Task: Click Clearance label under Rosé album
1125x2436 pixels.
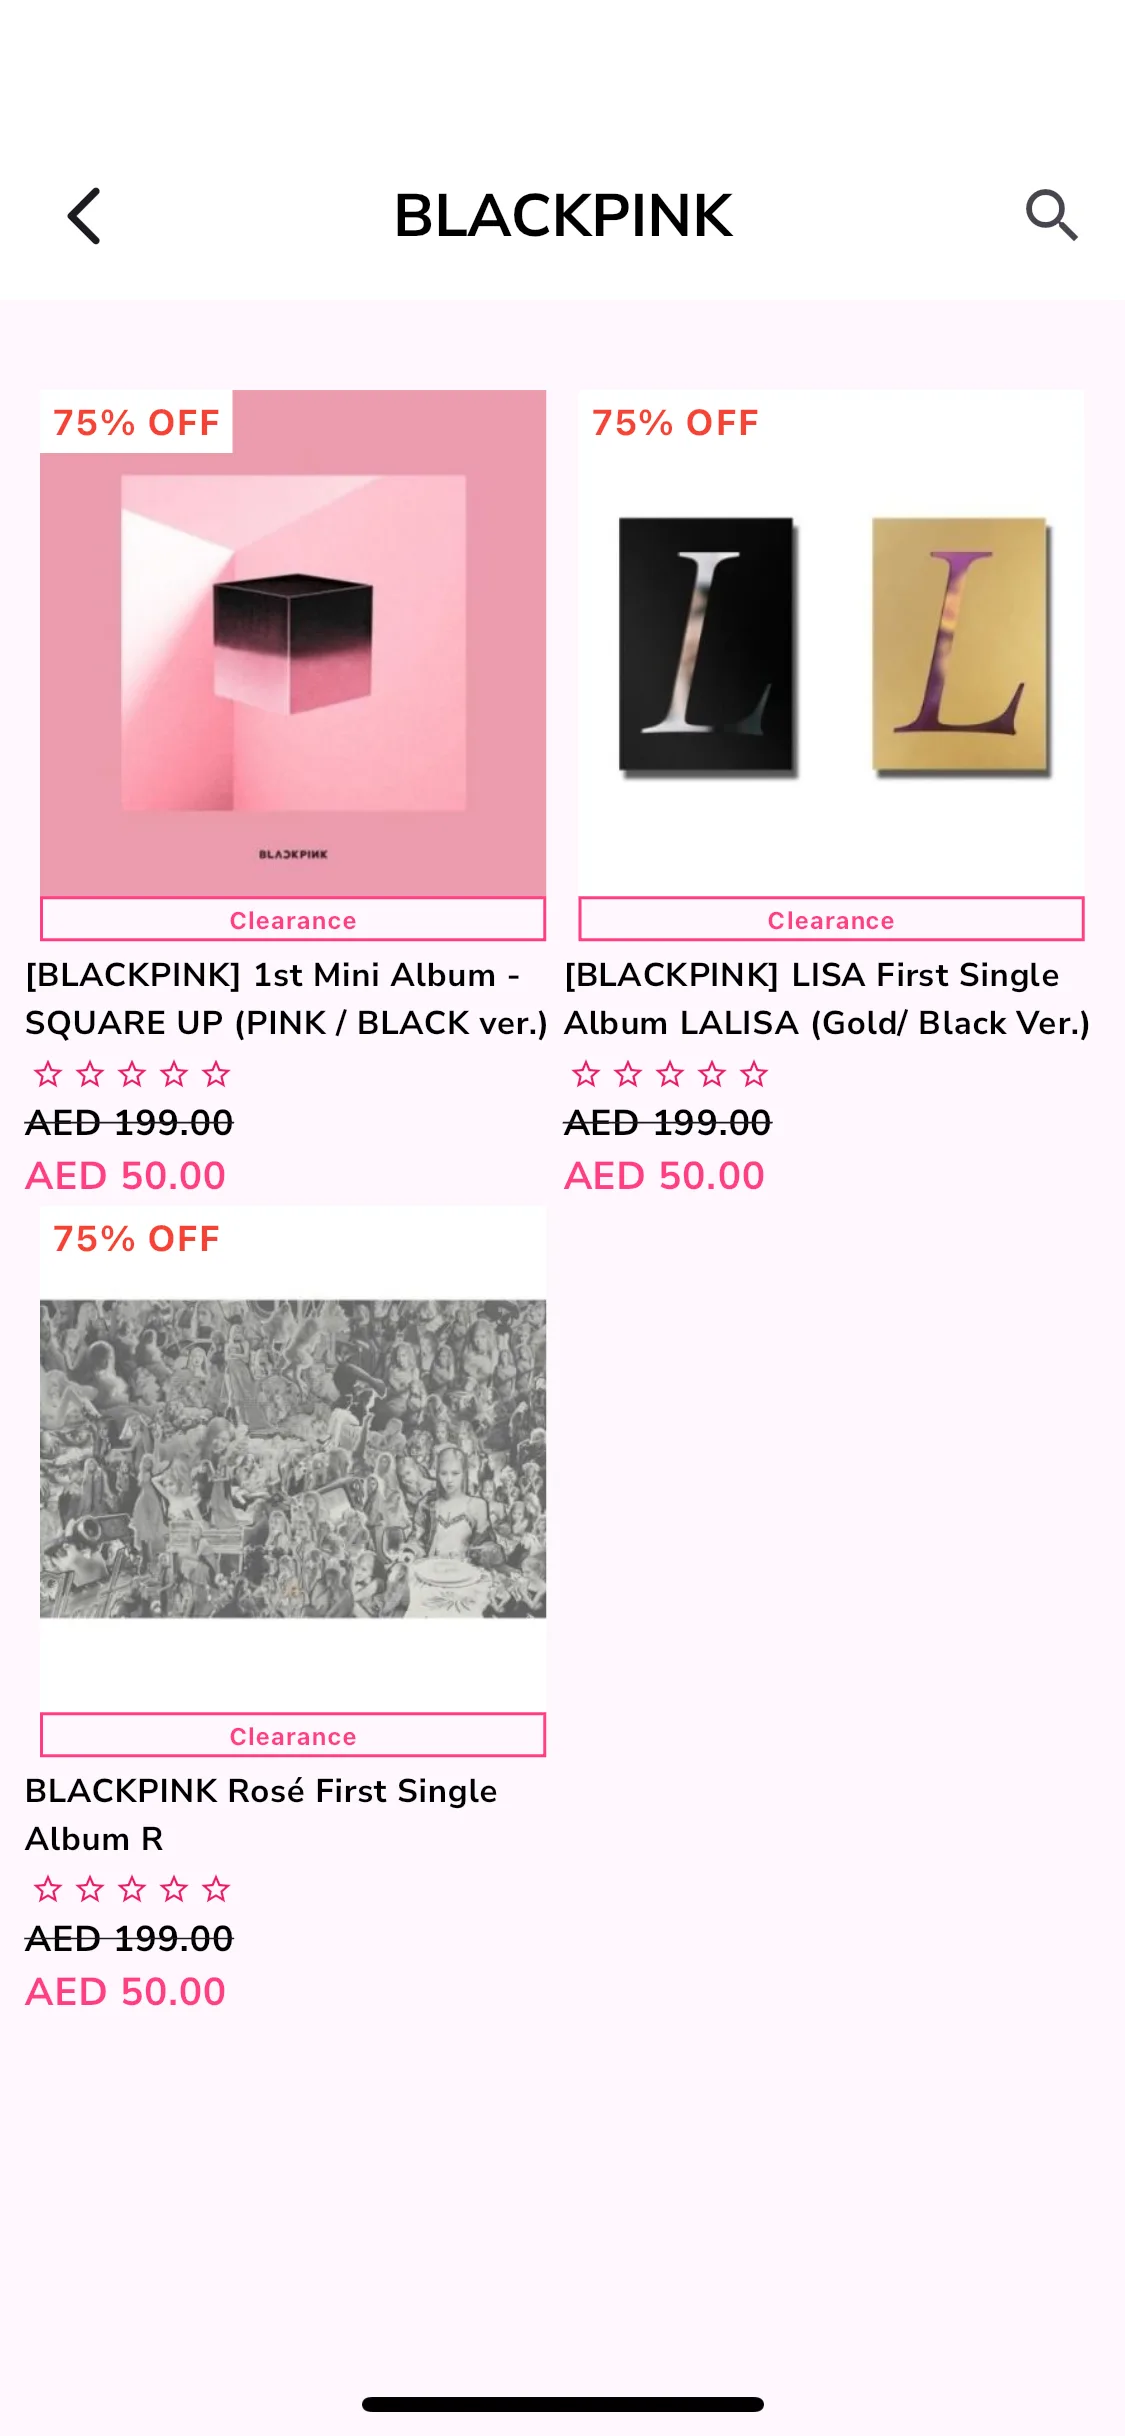Action: (x=293, y=1736)
